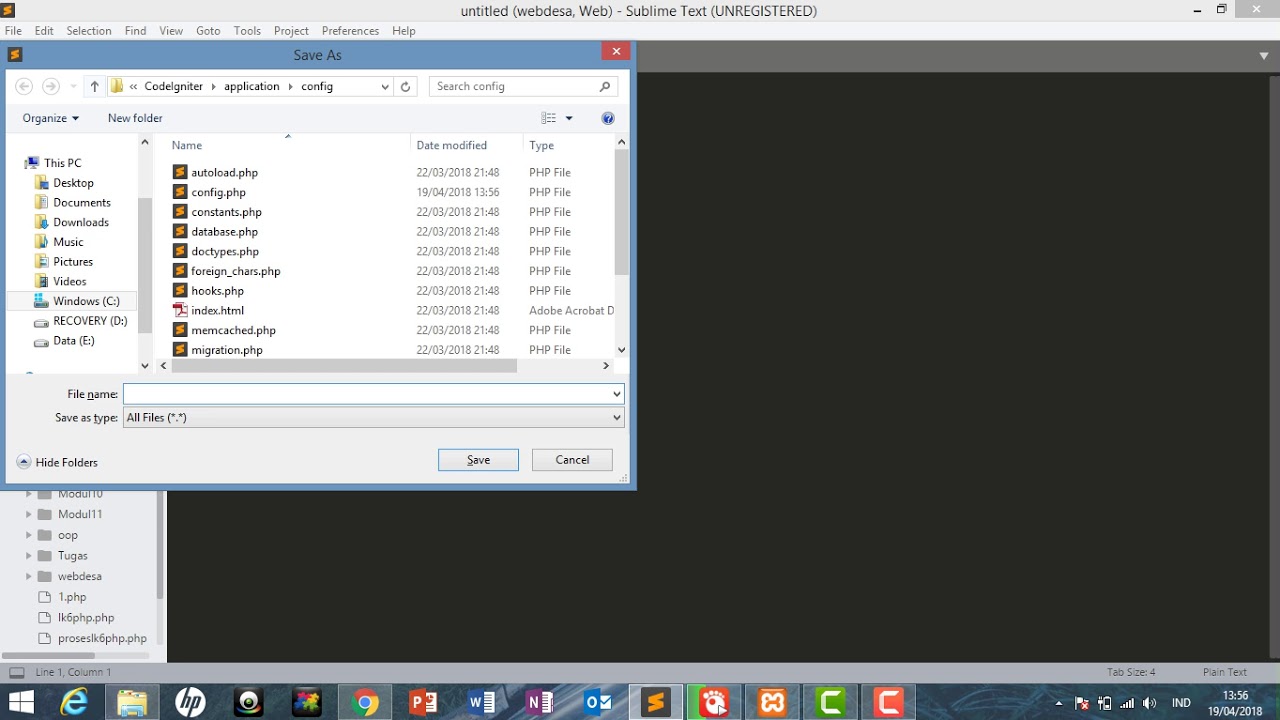Image resolution: width=1280 pixels, height=720 pixels.
Task: Select database.php in the file list
Action: point(224,232)
